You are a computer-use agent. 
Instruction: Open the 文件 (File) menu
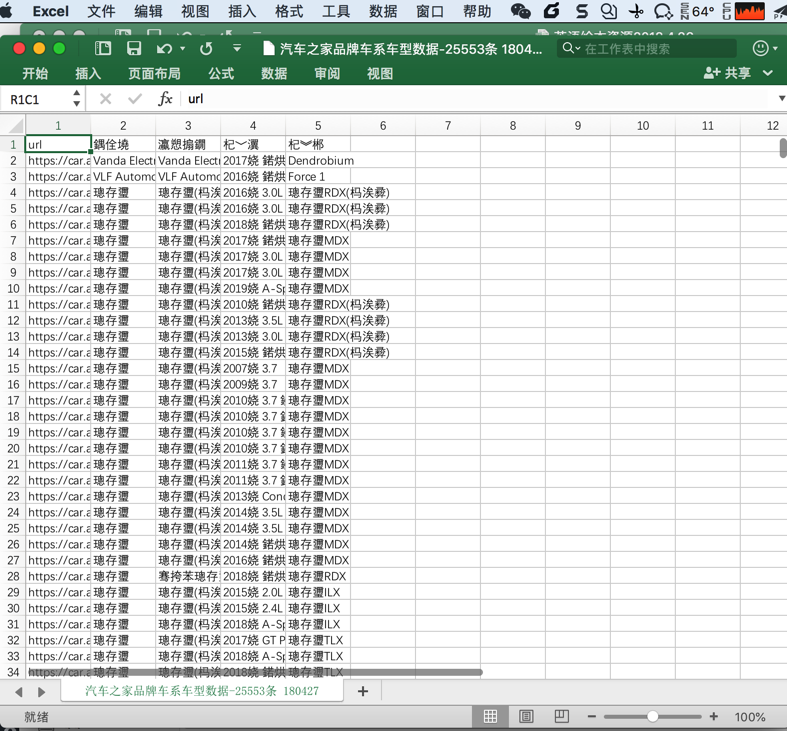click(x=101, y=11)
